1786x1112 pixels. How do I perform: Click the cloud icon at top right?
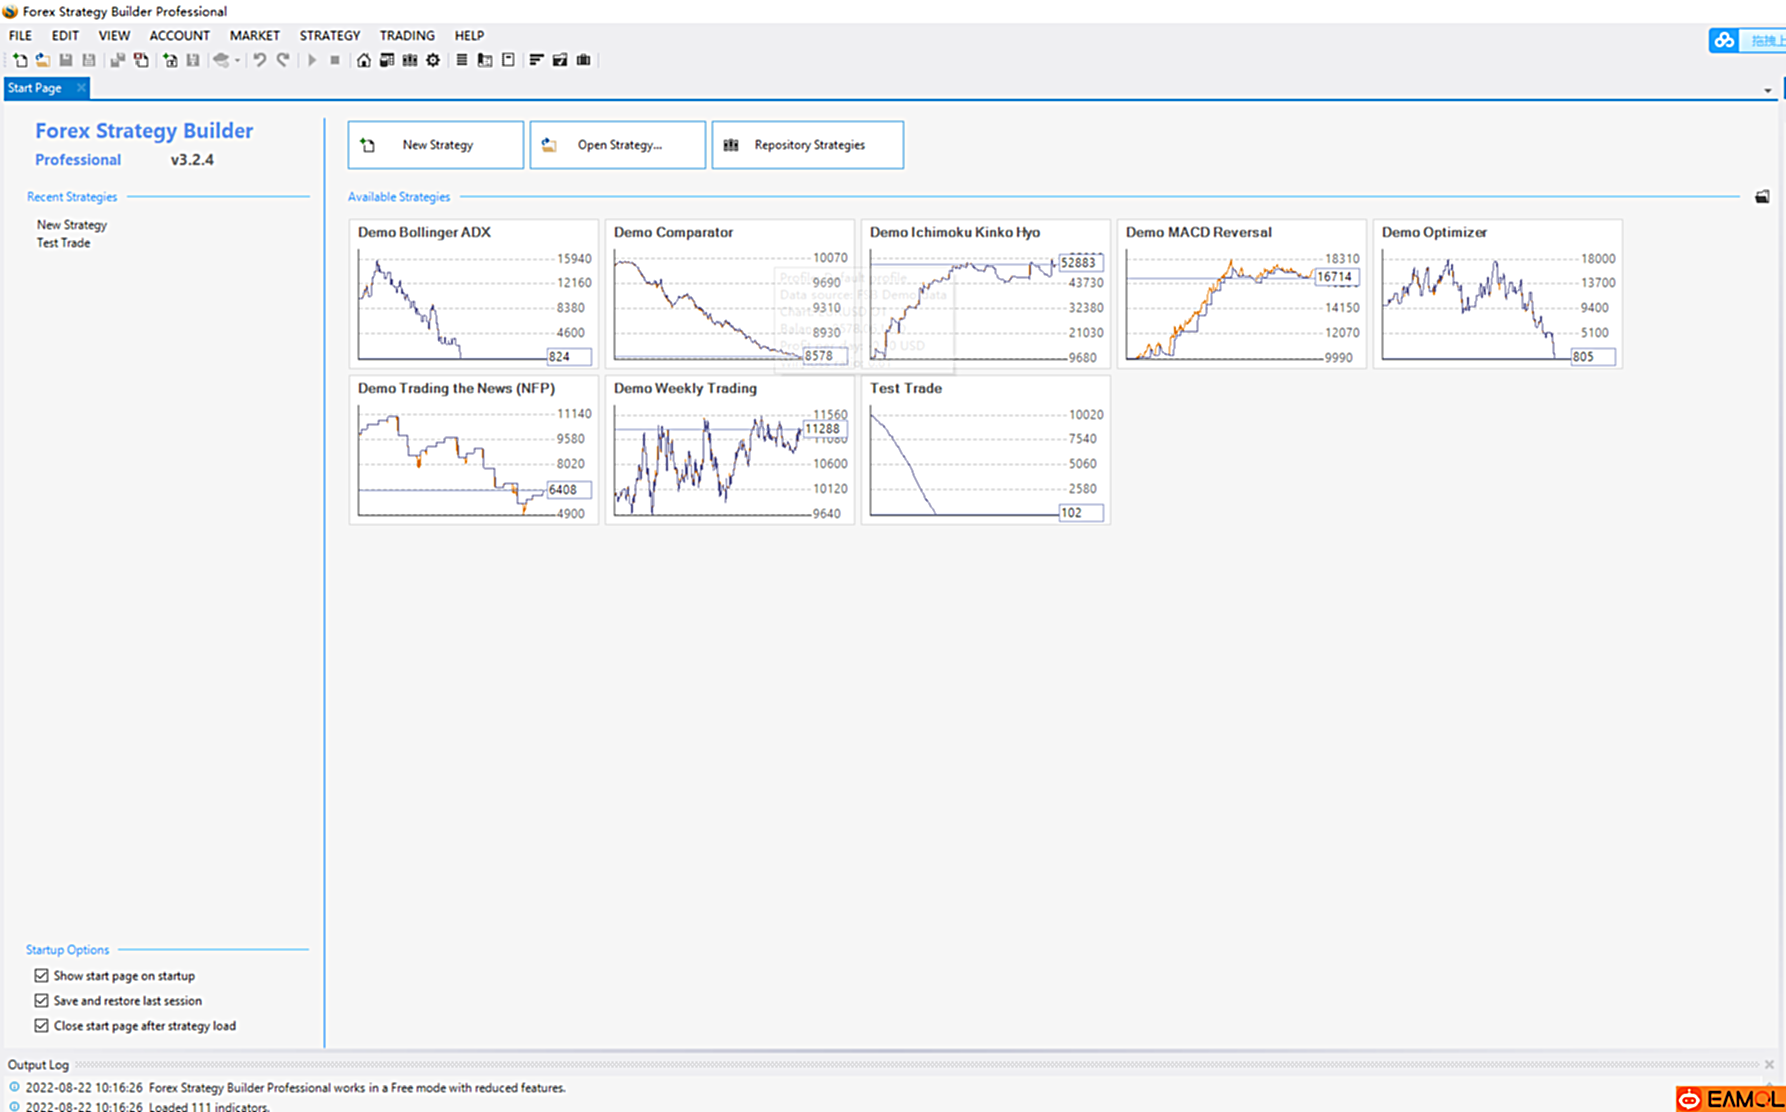point(1724,40)
